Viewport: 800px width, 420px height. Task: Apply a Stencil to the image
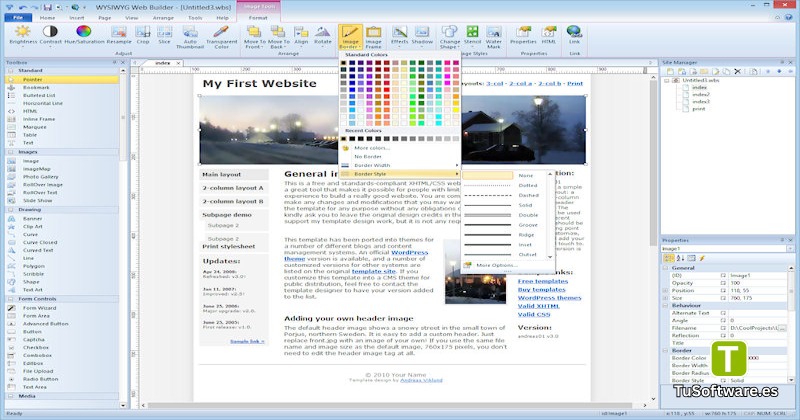tap(472, 36)
